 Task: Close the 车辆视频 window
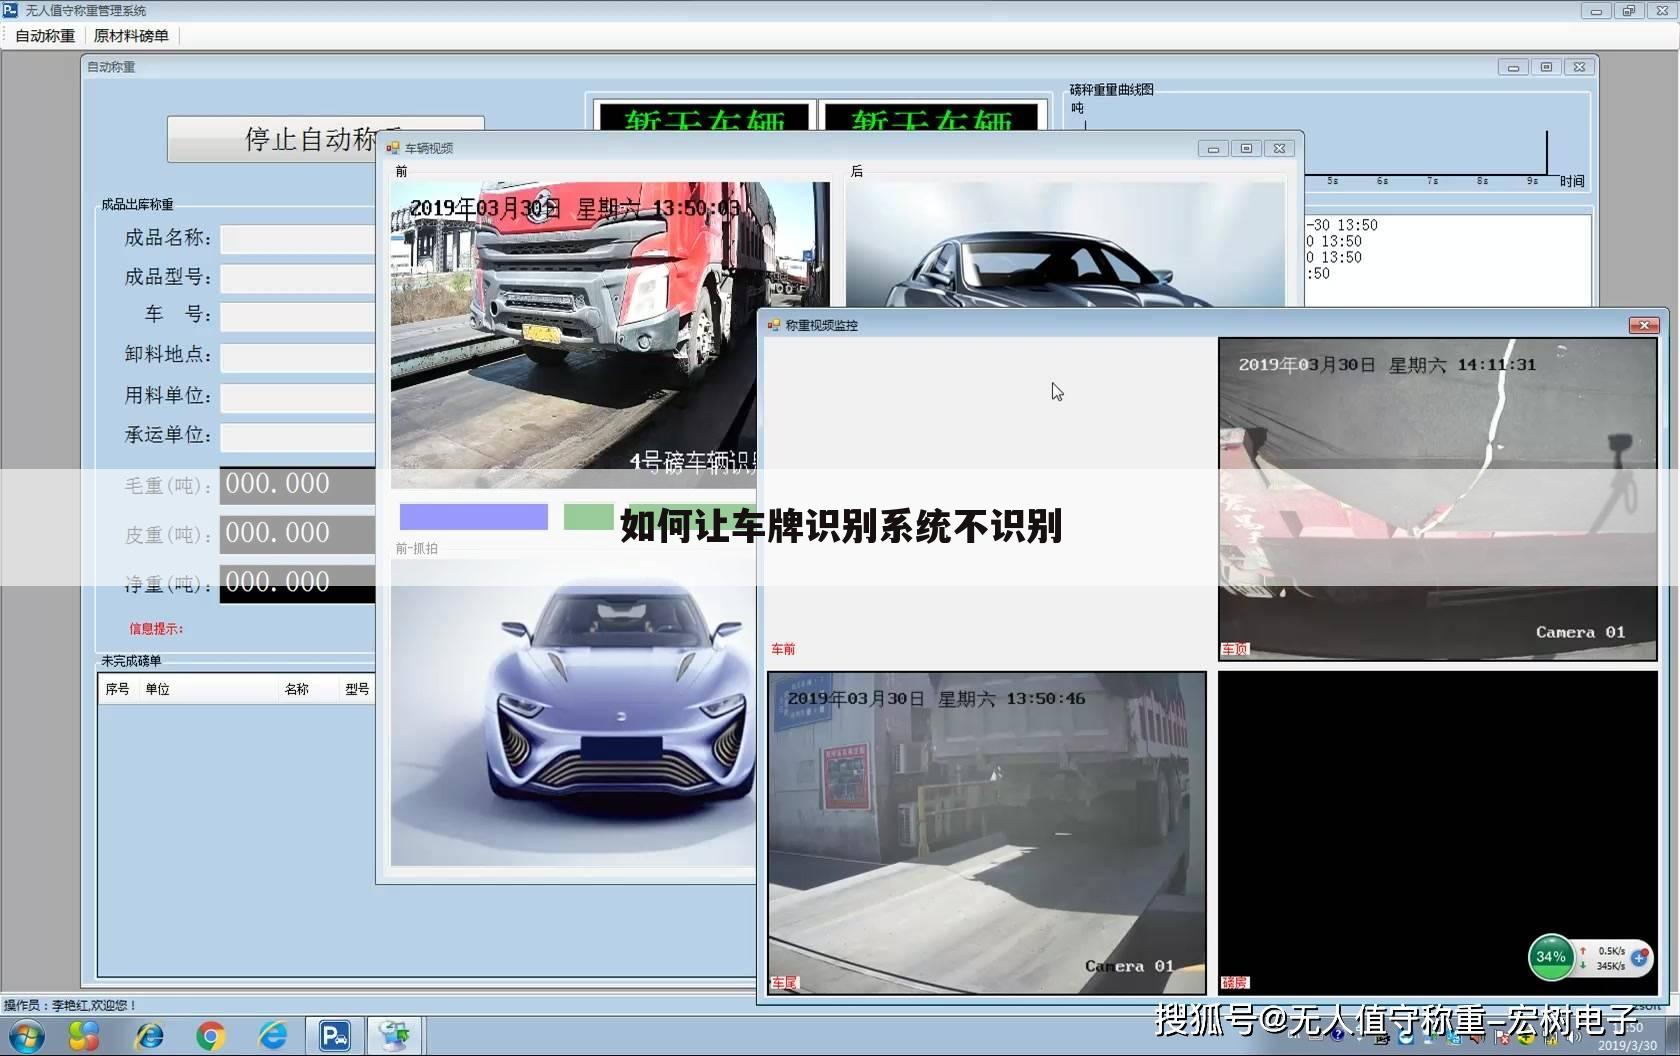click(x=1279, y=149)
